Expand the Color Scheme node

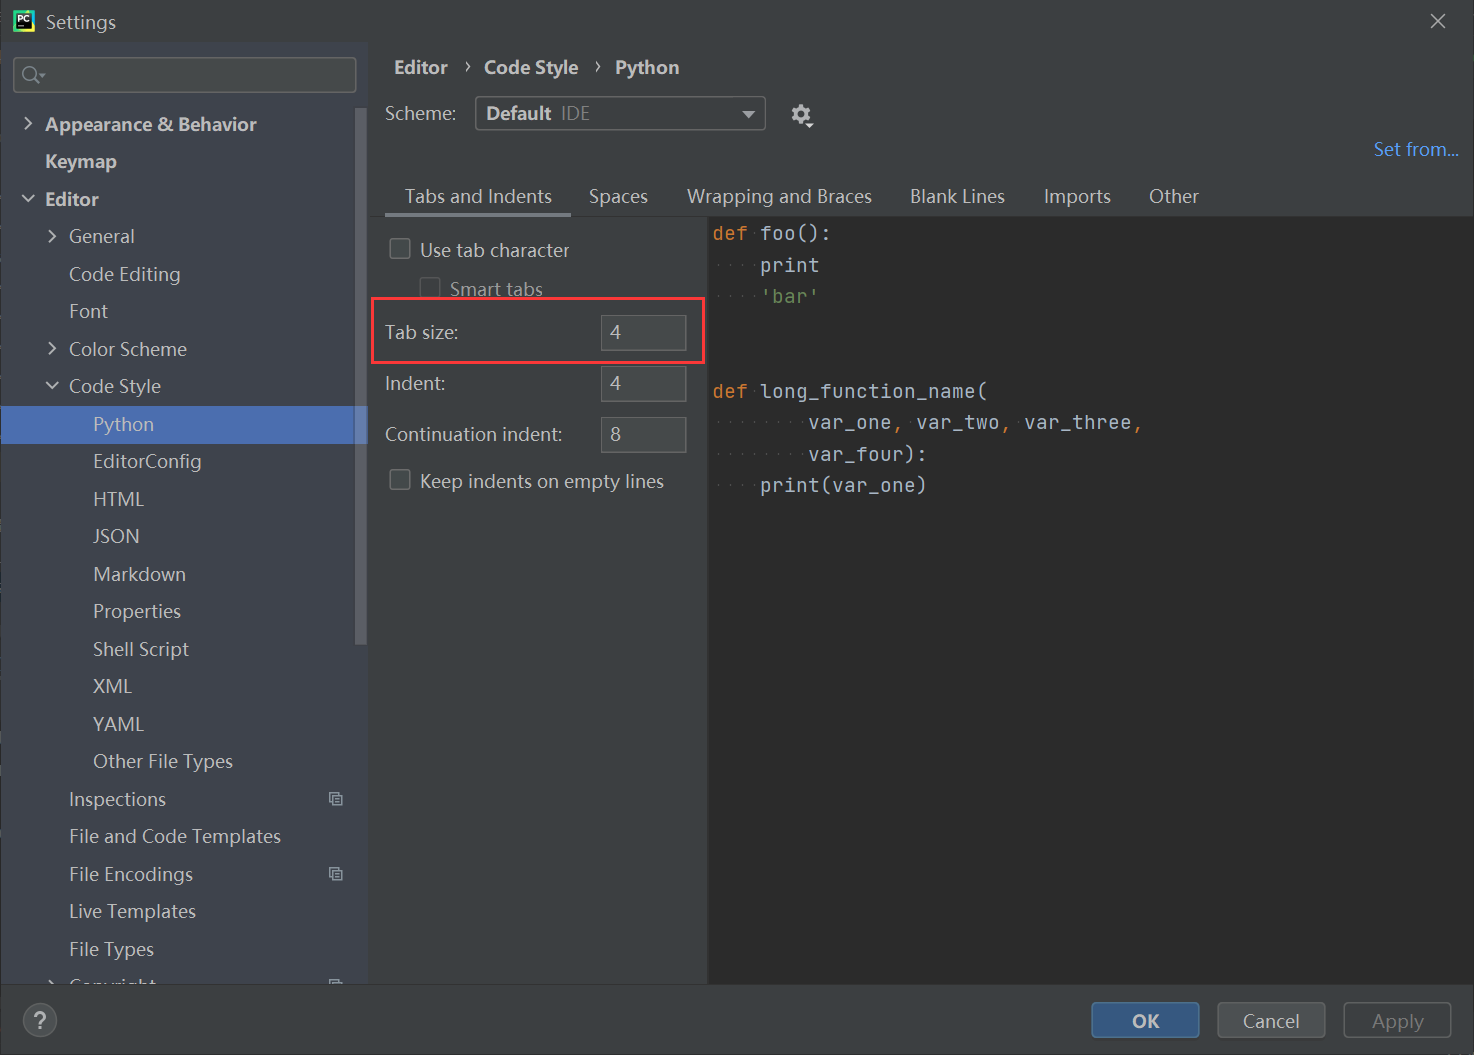[x=52, y=348]
